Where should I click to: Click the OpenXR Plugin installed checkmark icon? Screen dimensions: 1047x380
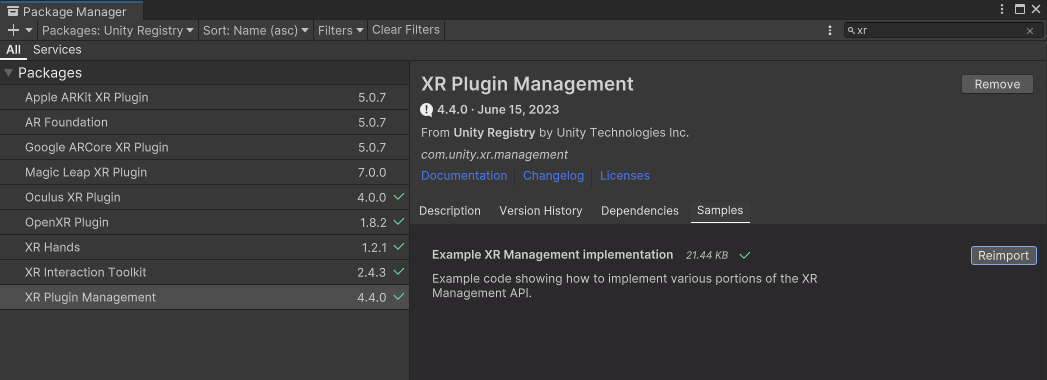[399, 222]
